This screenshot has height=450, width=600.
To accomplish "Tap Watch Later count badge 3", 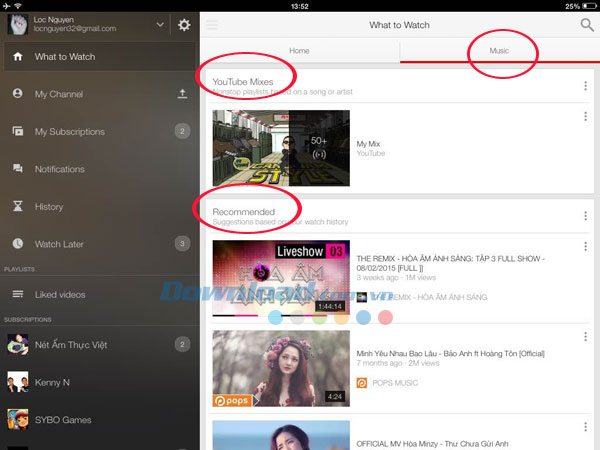I will click(x=183, y=244).
